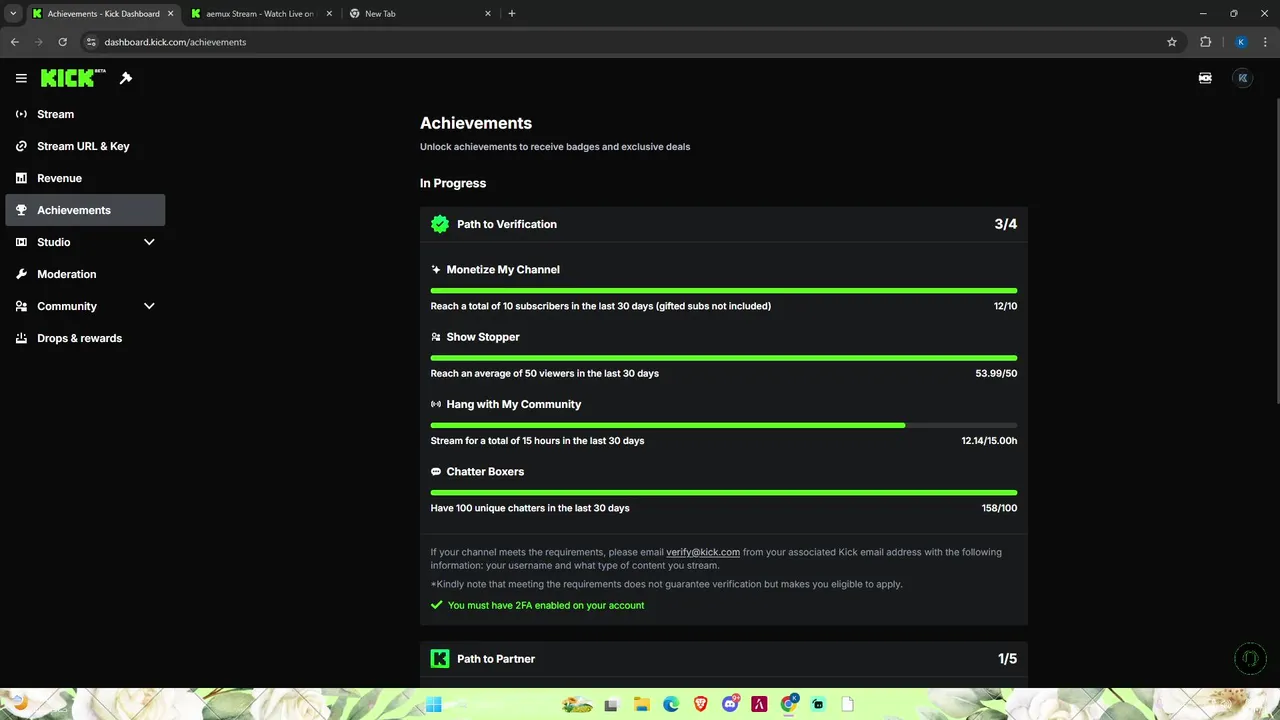Open the browser extensions puzzle icon
This screenshot has width=1280, height=720.
1205,42
